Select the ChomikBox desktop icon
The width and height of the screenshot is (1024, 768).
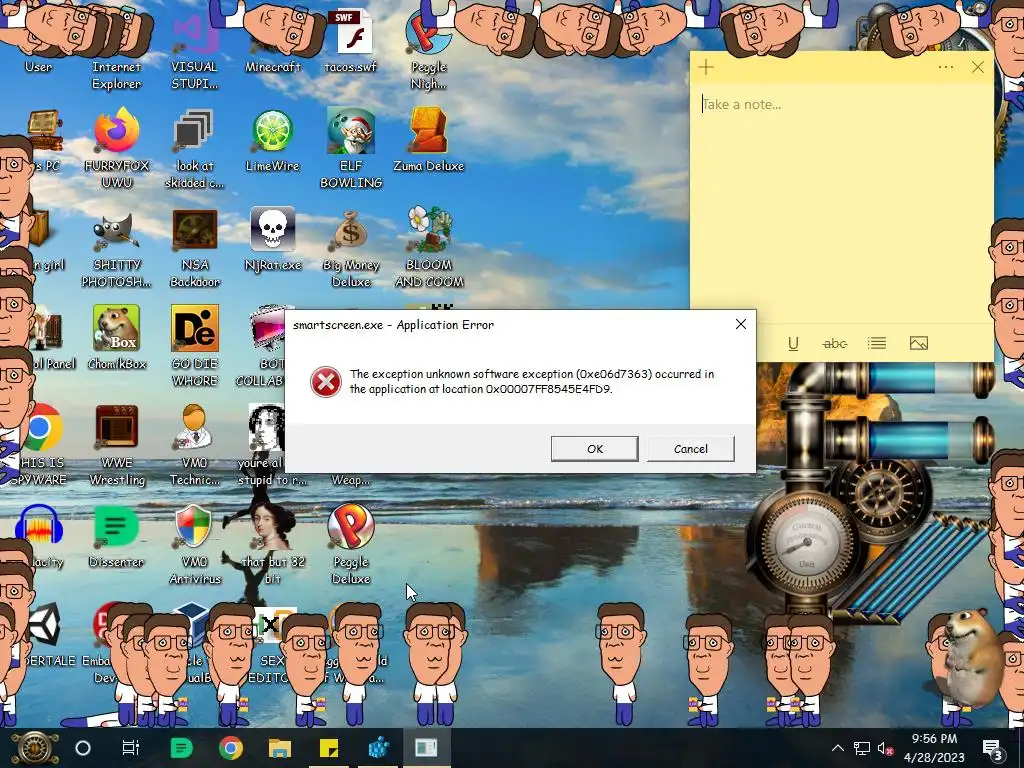(116, 338)
